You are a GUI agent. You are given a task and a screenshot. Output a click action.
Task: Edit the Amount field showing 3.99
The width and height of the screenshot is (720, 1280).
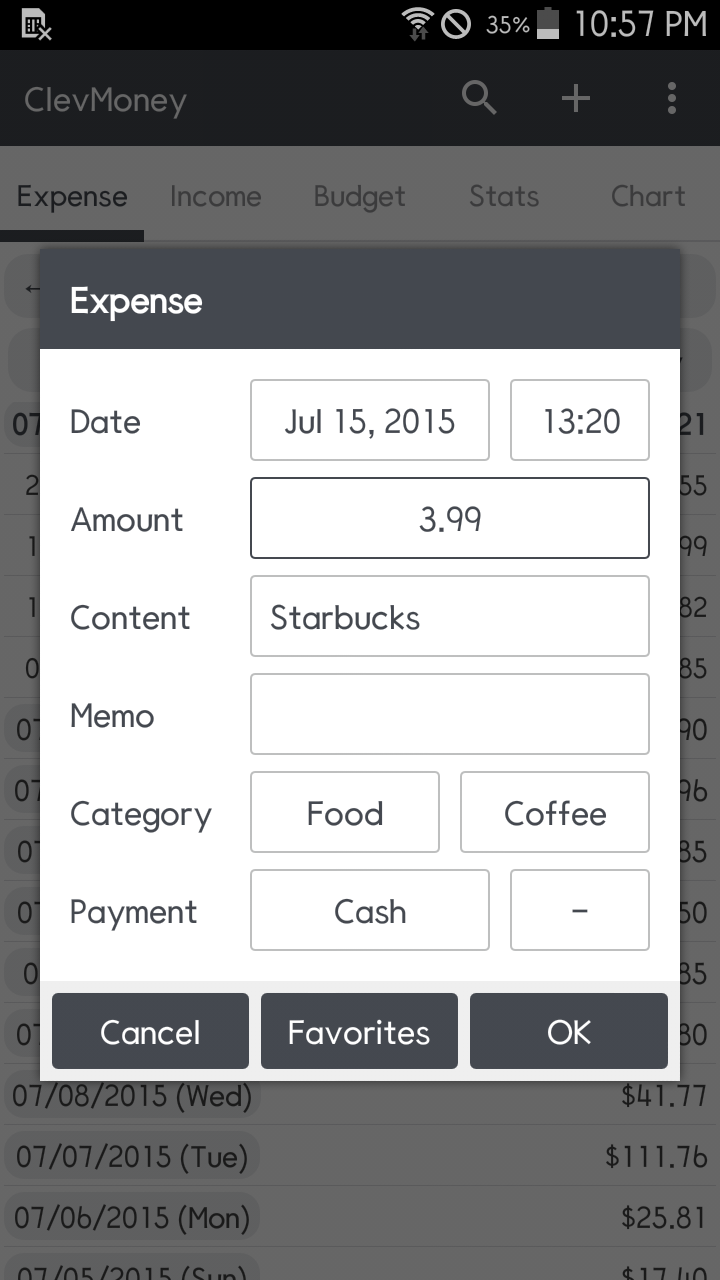449,518
